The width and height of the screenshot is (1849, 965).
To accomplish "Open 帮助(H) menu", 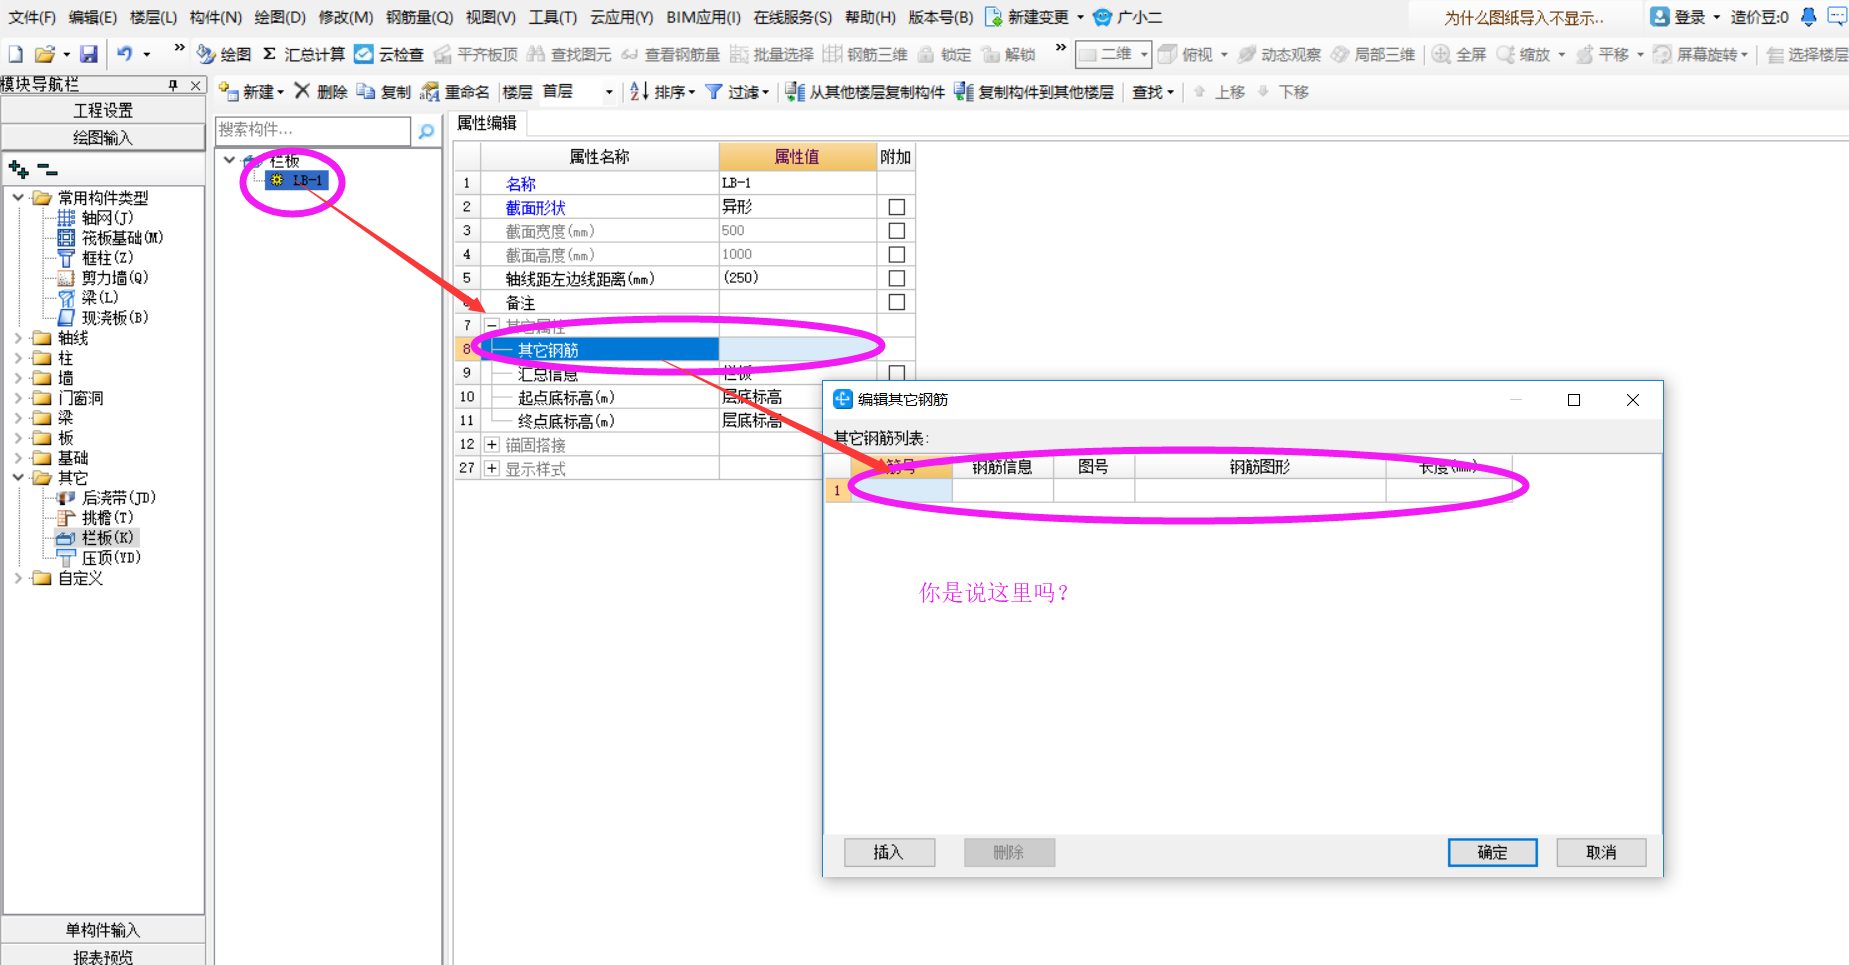I will (x=870, y=17).
